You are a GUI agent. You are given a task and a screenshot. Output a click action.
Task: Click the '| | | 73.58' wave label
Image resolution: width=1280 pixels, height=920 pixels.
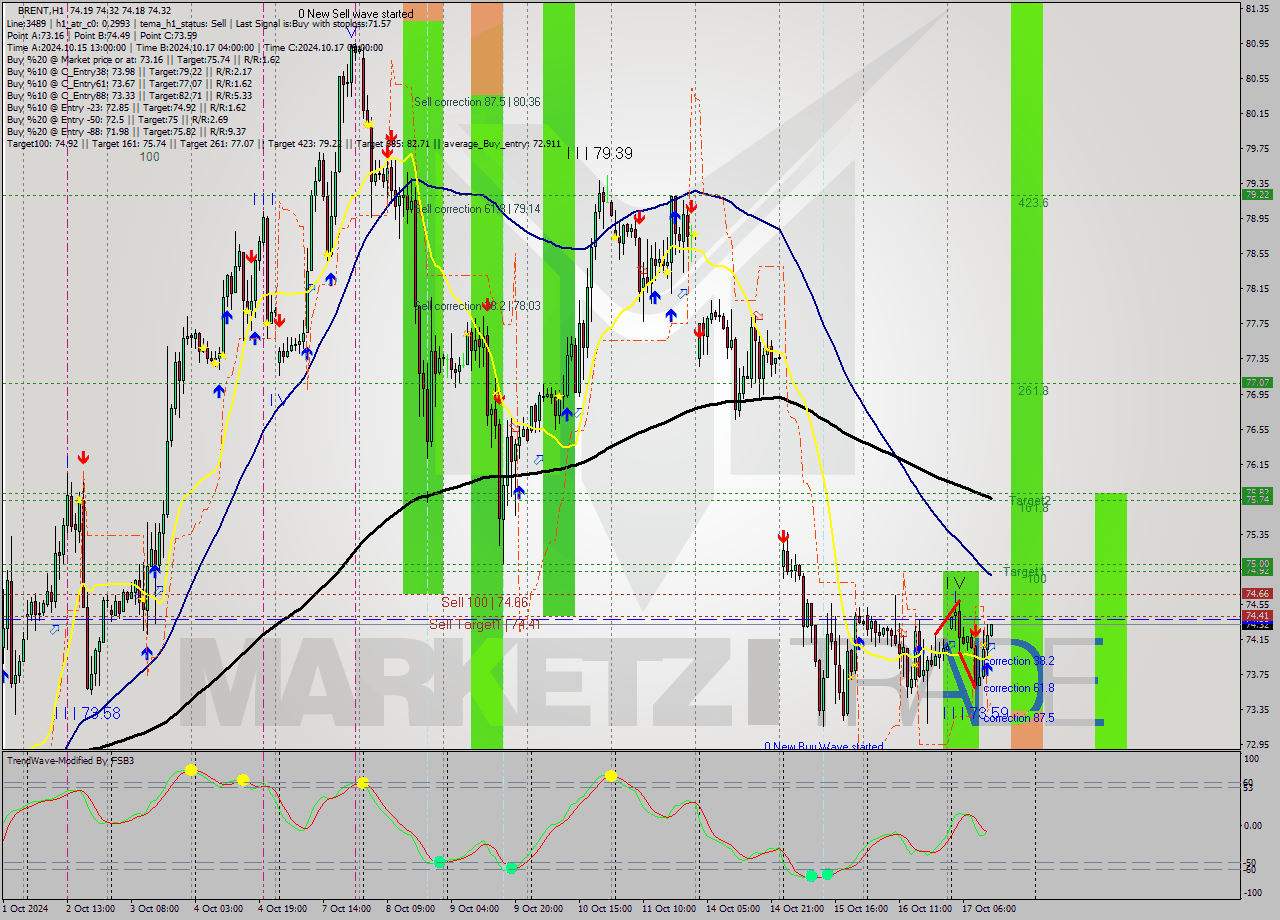87,713
